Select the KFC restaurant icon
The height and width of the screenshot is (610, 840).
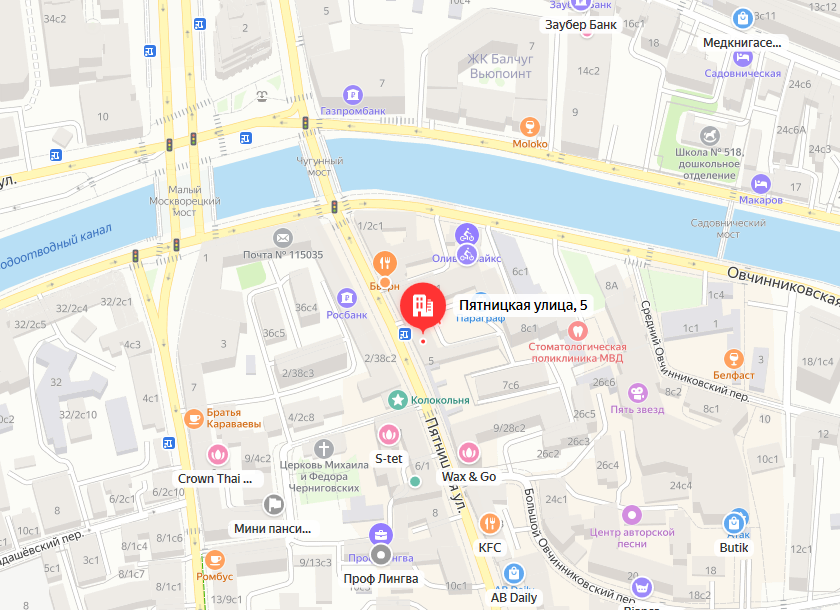pyautogui.click(x=490, y=523)
